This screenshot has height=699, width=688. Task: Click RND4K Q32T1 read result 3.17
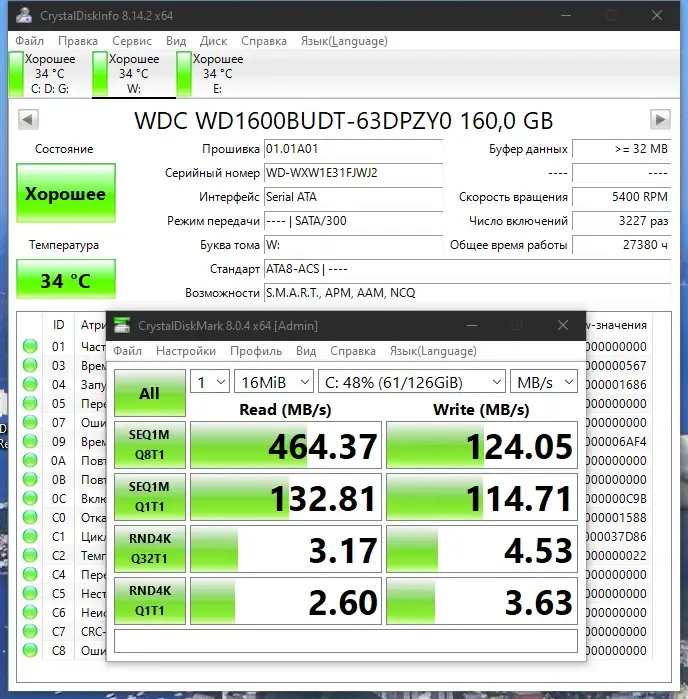(286, 549)
